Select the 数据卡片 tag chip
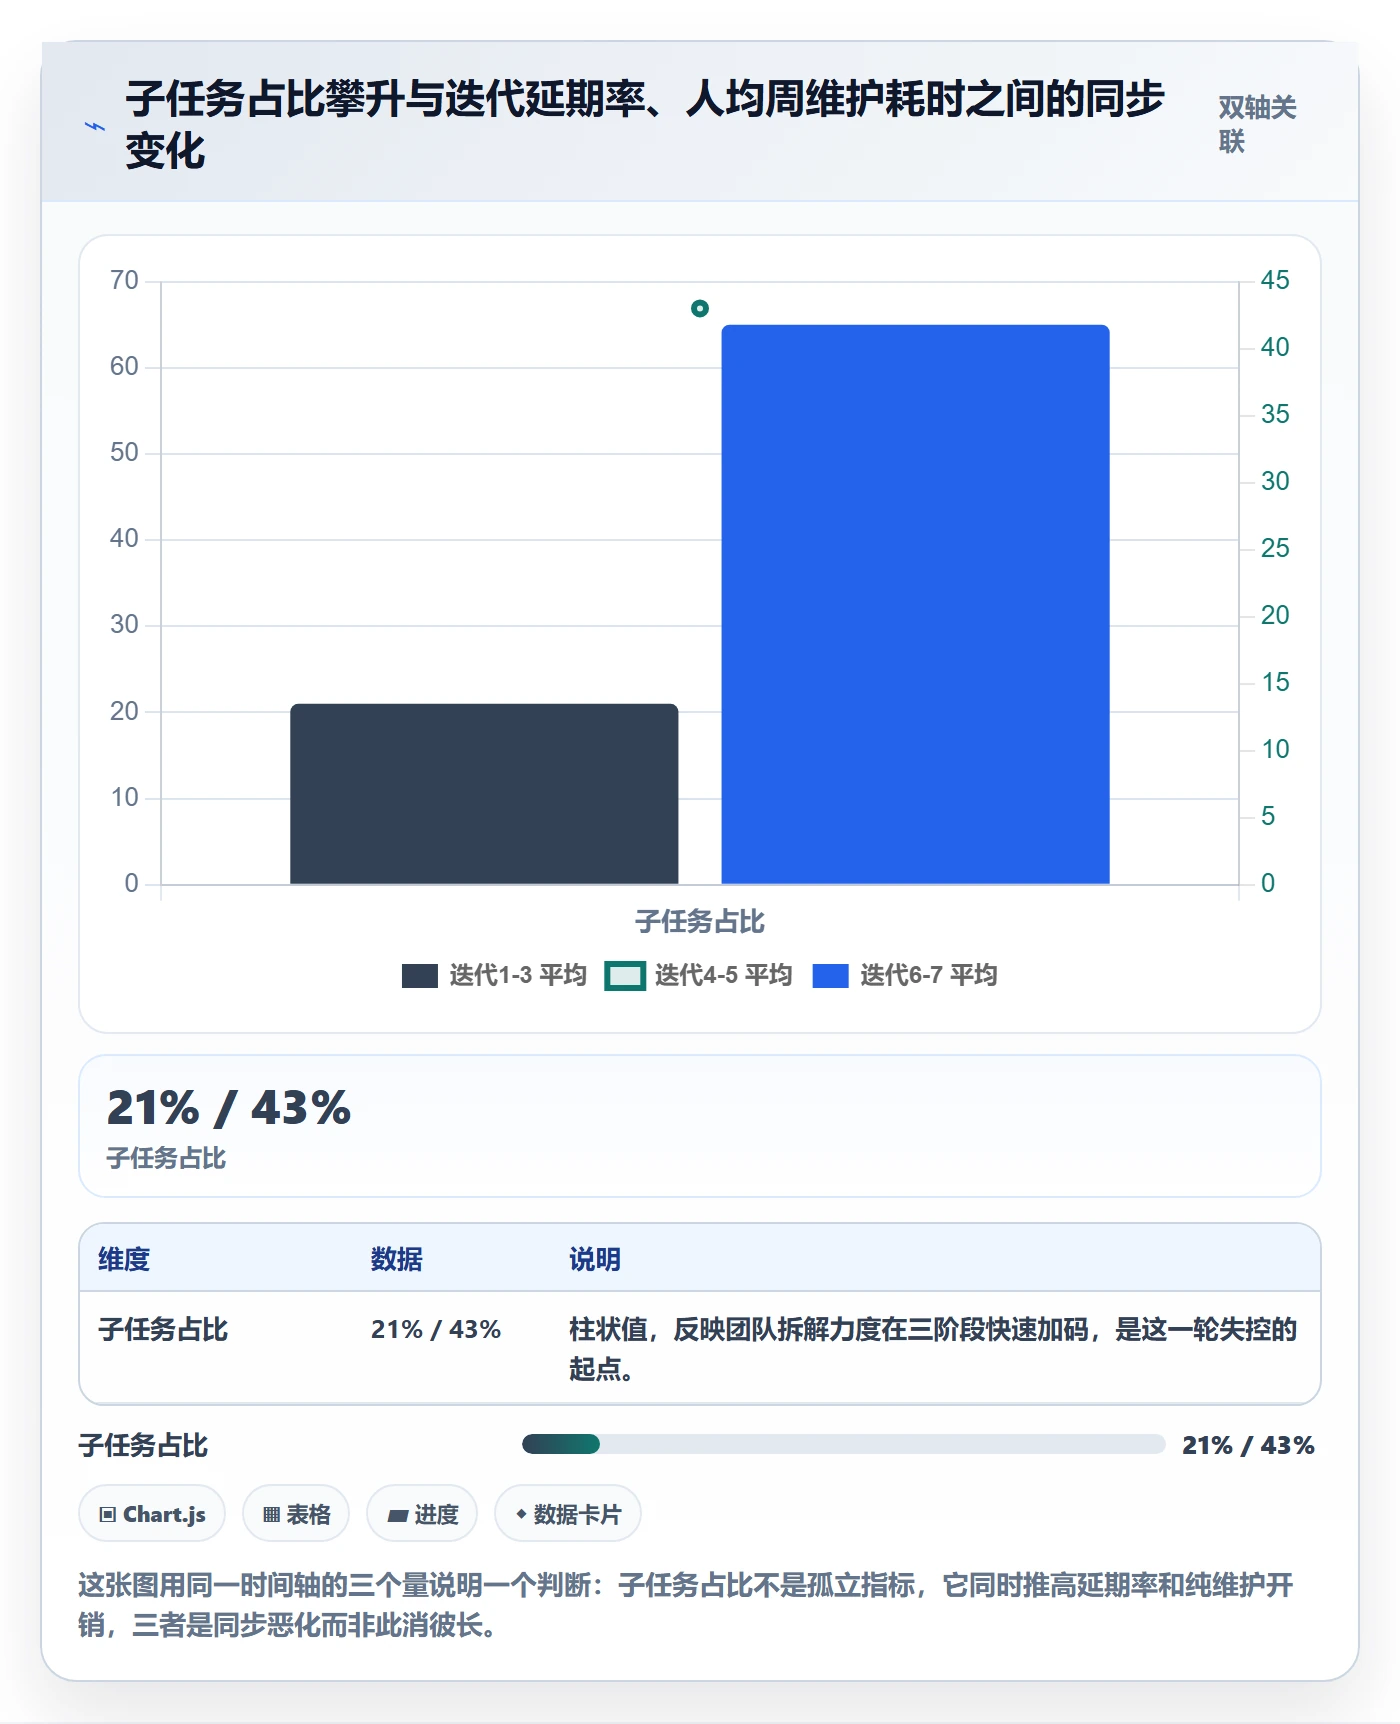1400x1724 pixels. coord(568,1514)
